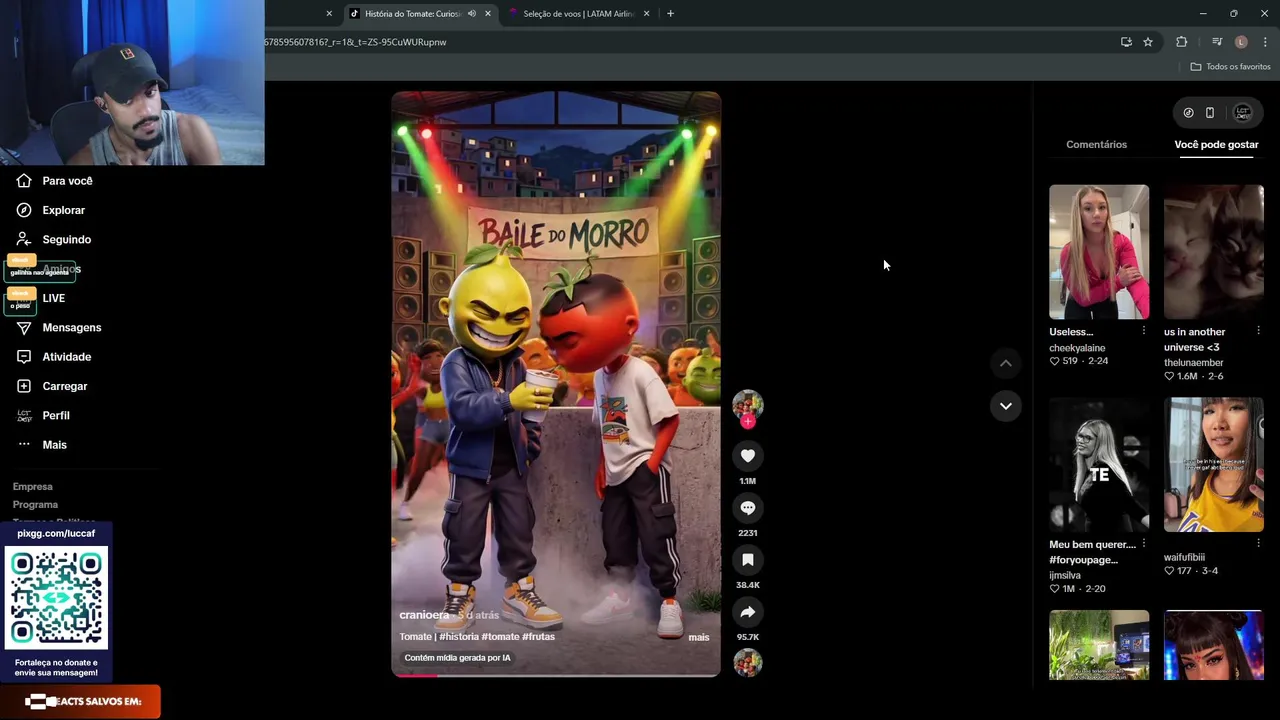Click the TikTok coin icon in top pill
This screenshot has height=720, width=1280.
click(1188, 113)
